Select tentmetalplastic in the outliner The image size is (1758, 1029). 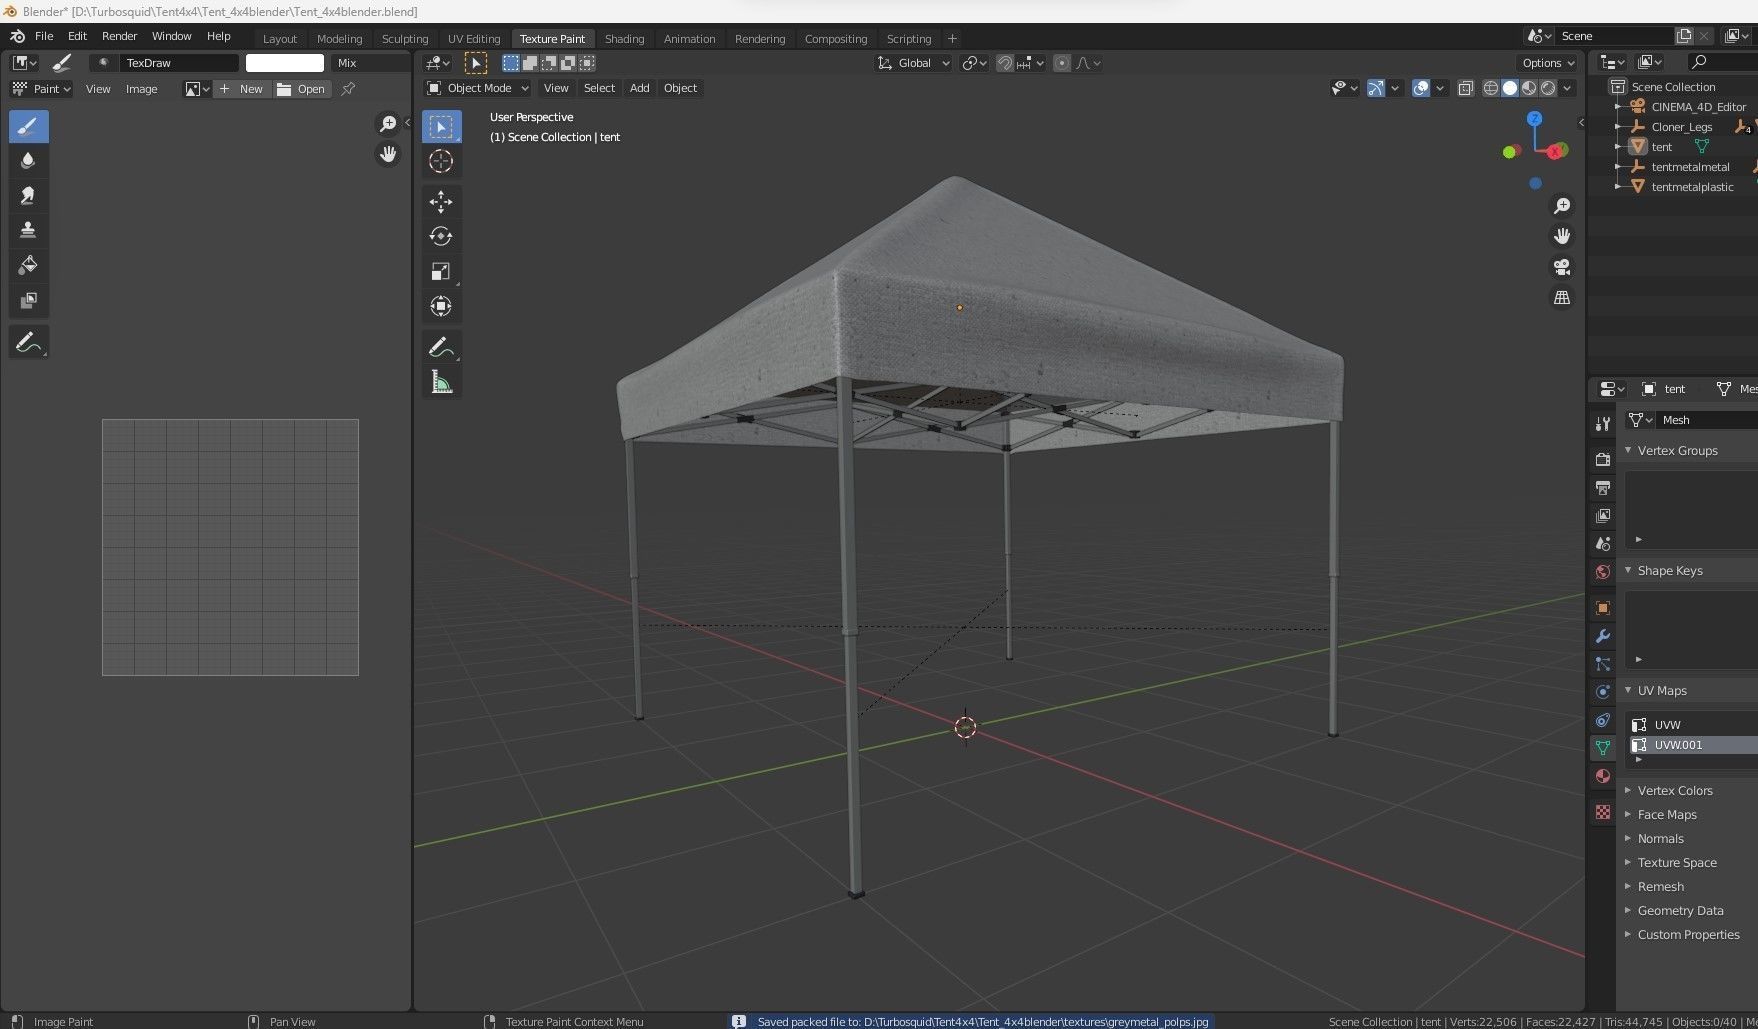(1692, 187)
